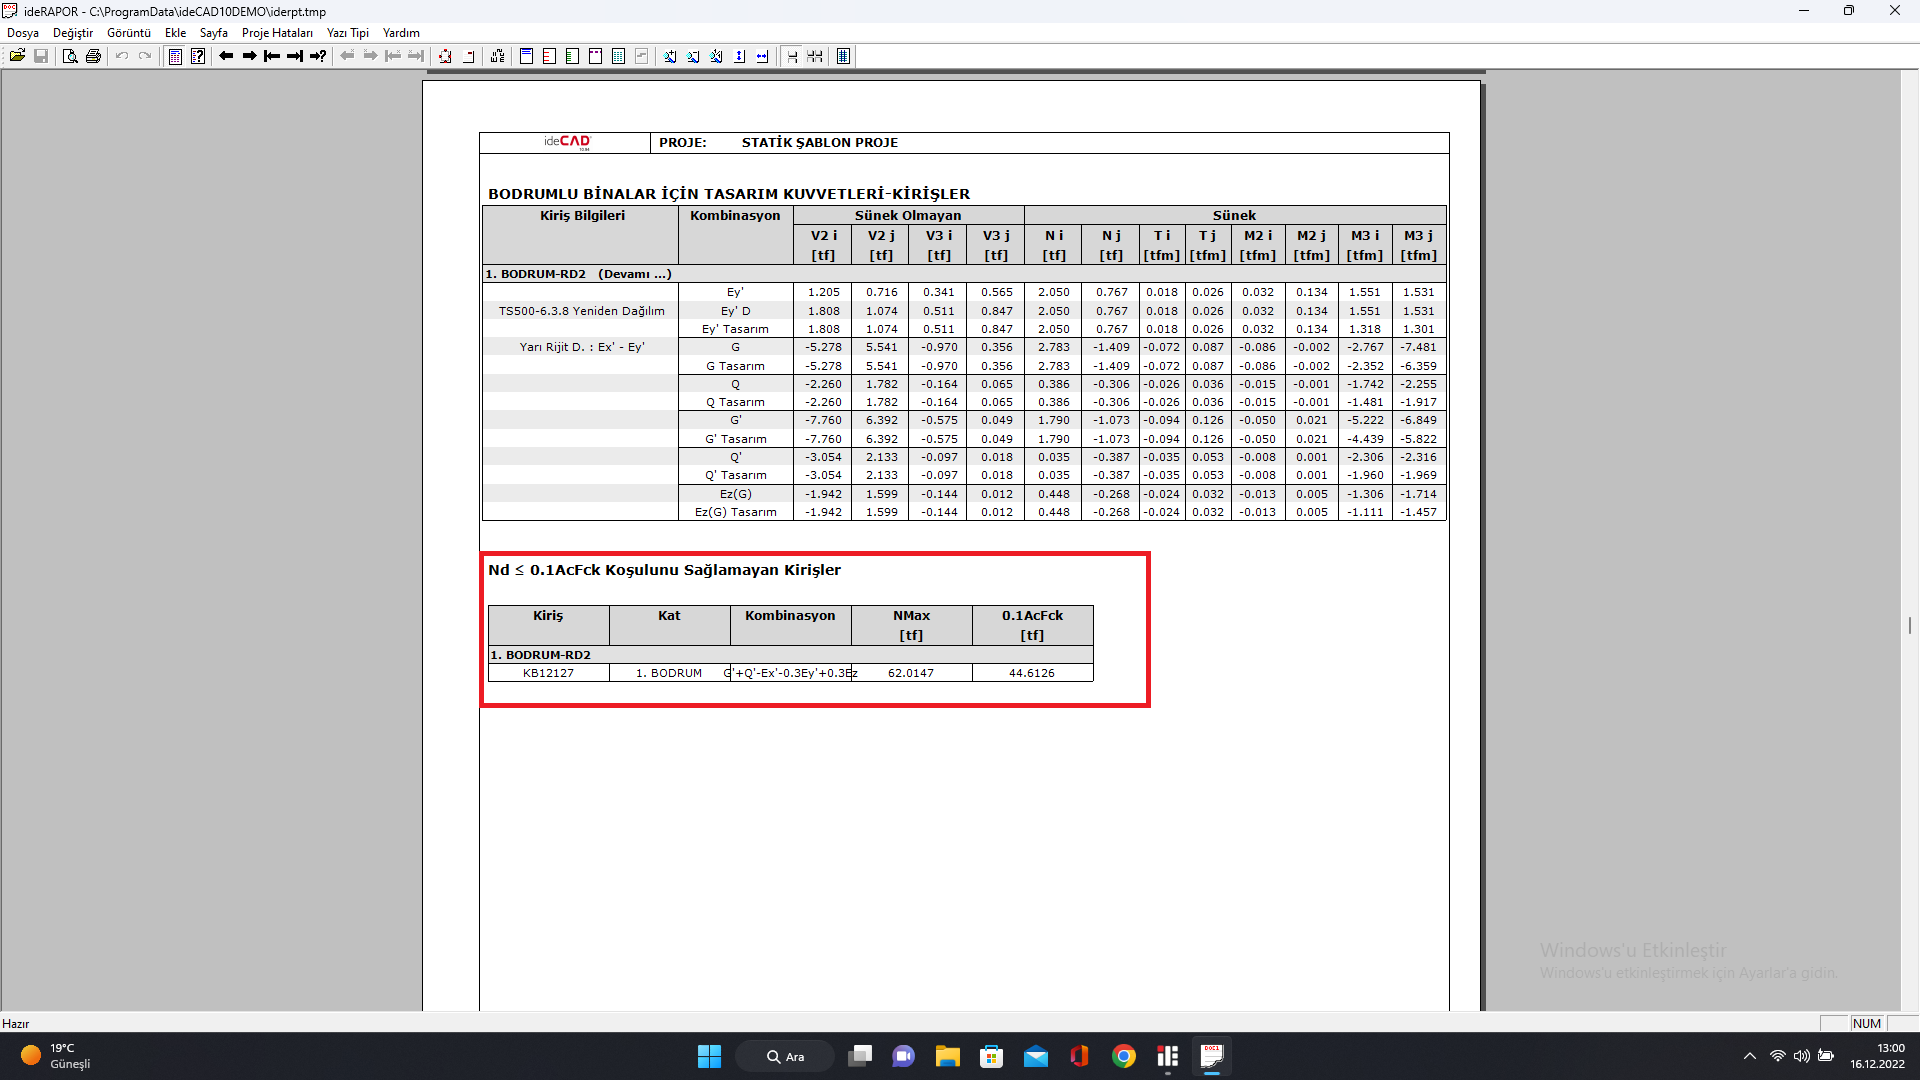Click the 'STATİK ŞABLON PROJE' project title
The image size is (1920, 1080).
coord(820,142)
